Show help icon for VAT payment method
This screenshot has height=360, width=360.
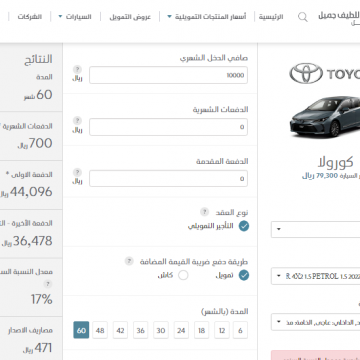tap(129, 261)
